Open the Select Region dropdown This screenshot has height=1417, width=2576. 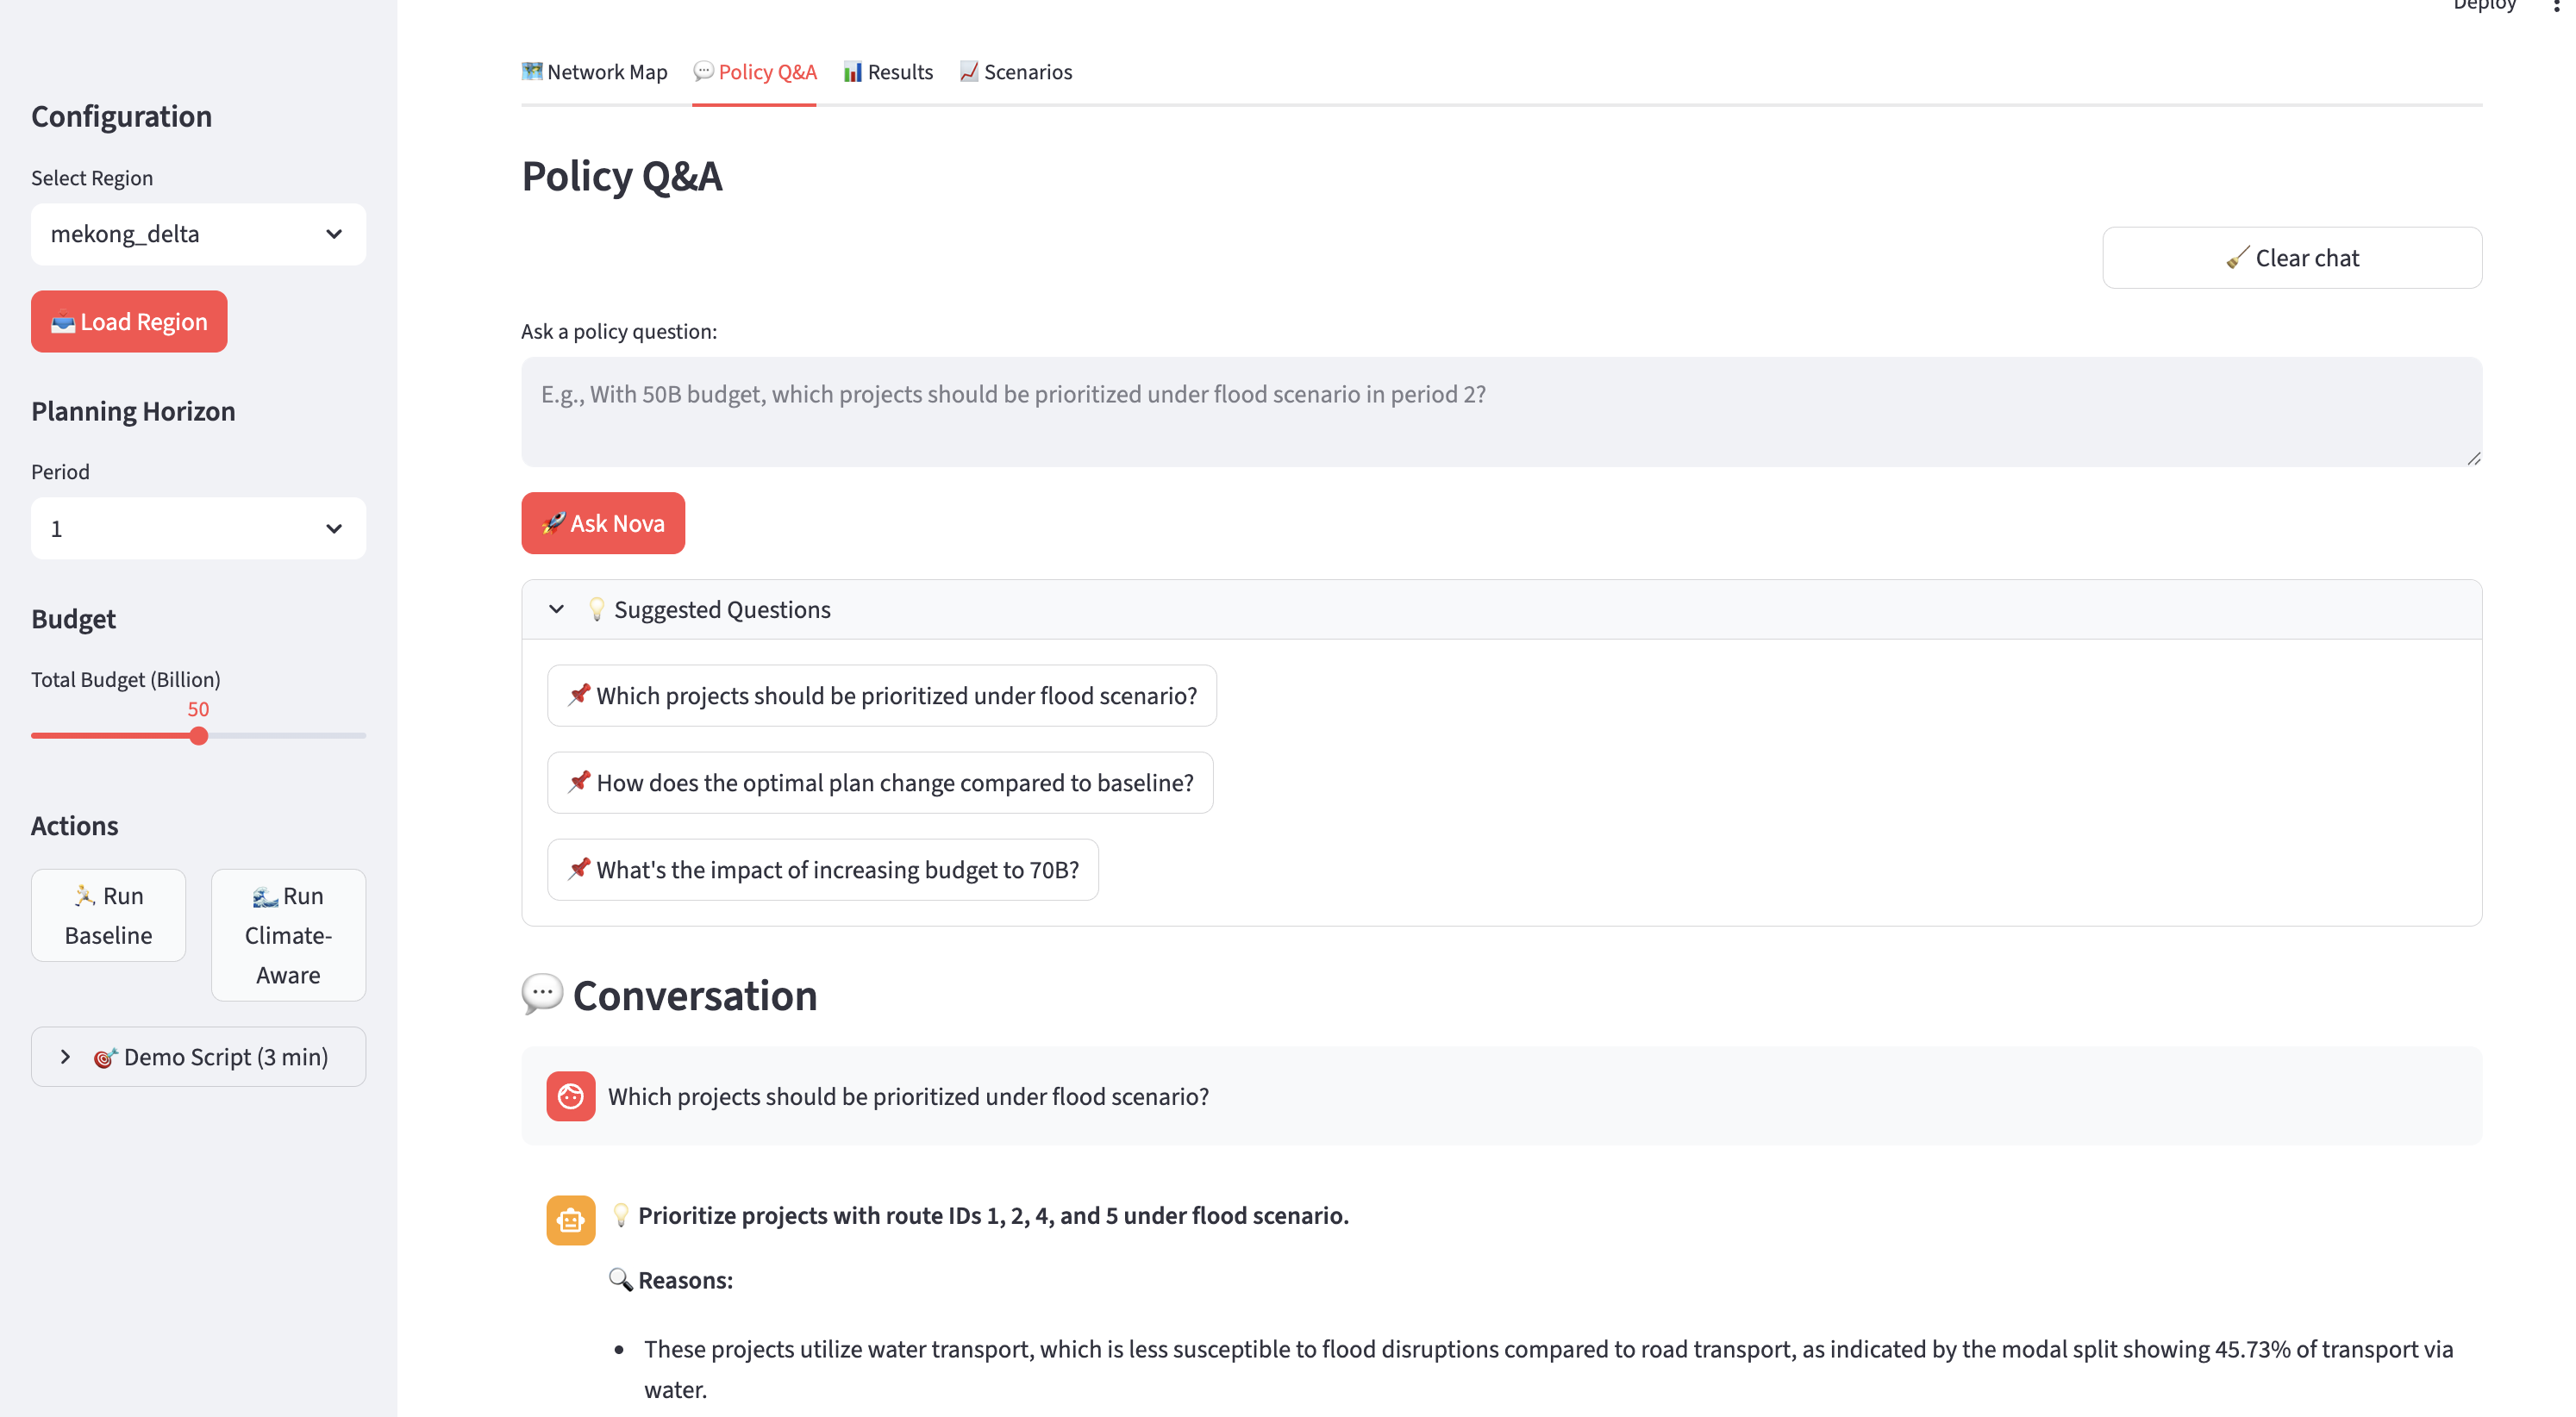[198, 234]
